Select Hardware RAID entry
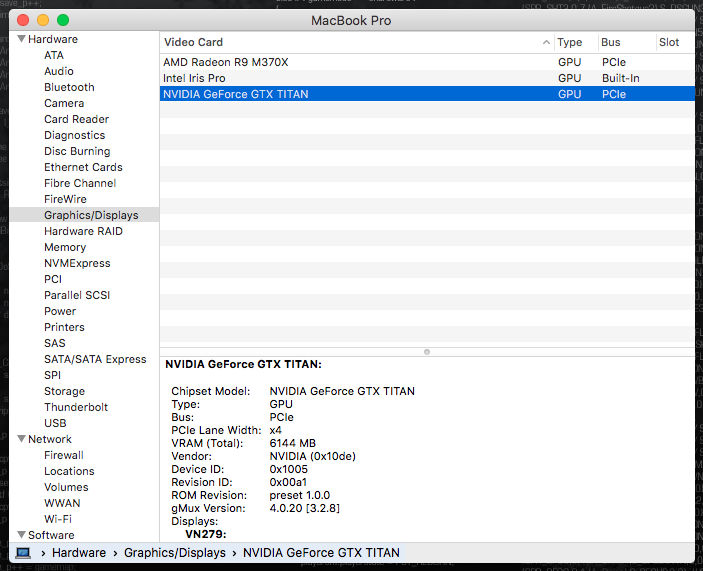Screen dimensions: 703x571 tap(83, 231)
